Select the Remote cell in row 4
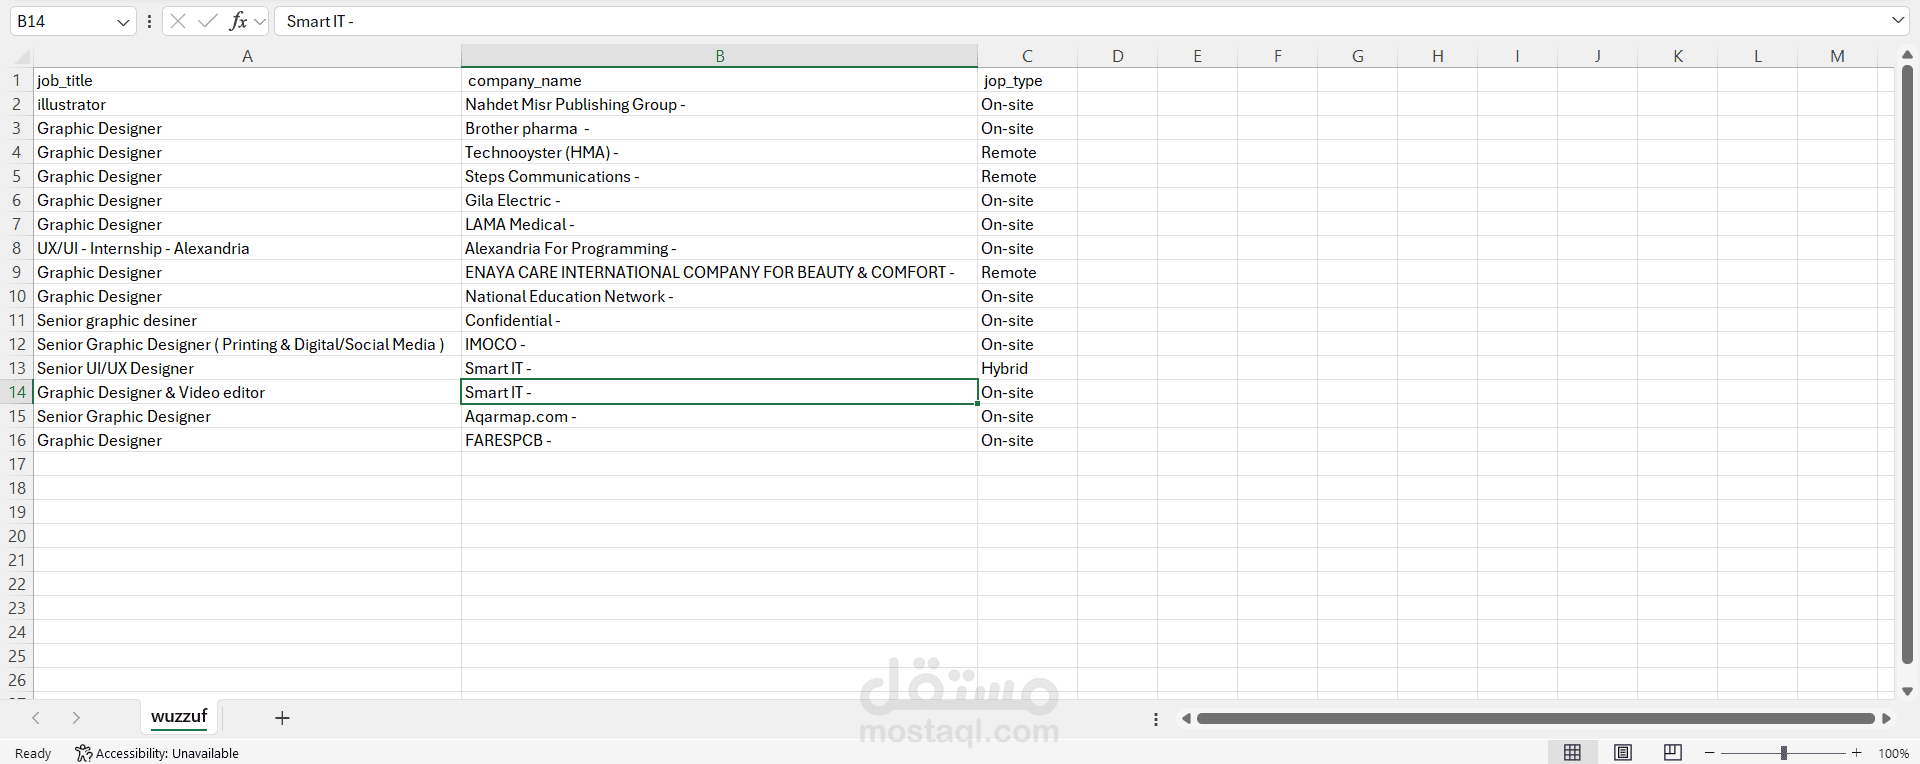 tap(1027, 152)
